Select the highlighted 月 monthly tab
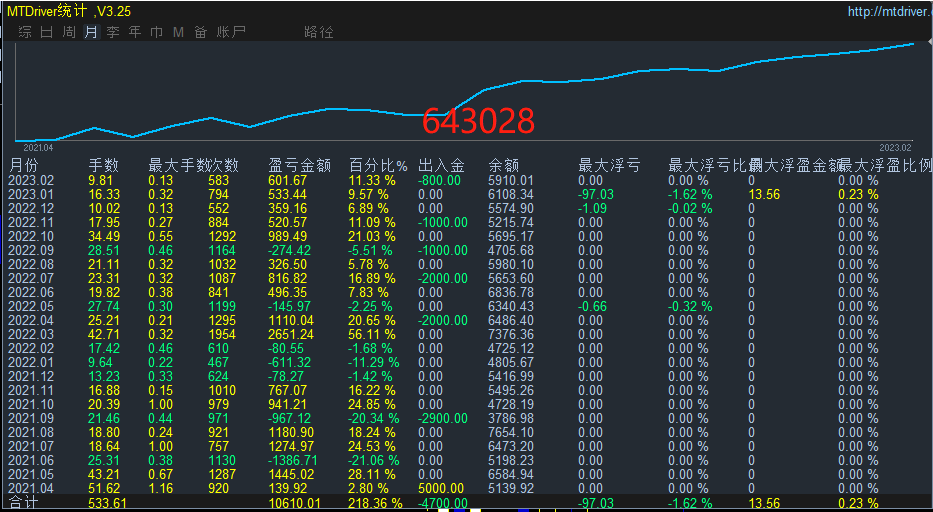Screen dimensions: 933x512 [x=91, y=32]
